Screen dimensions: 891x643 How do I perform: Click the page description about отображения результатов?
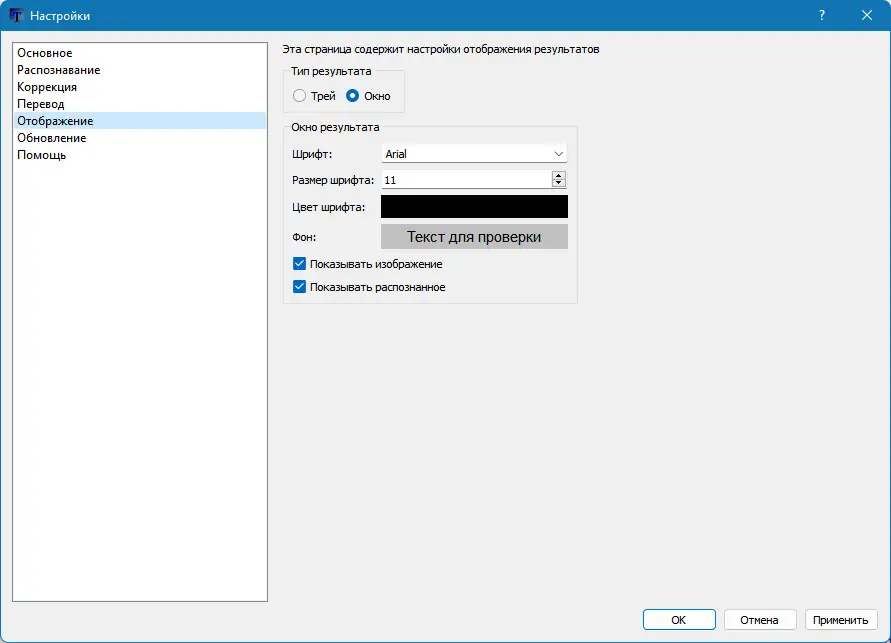(441, 49)
